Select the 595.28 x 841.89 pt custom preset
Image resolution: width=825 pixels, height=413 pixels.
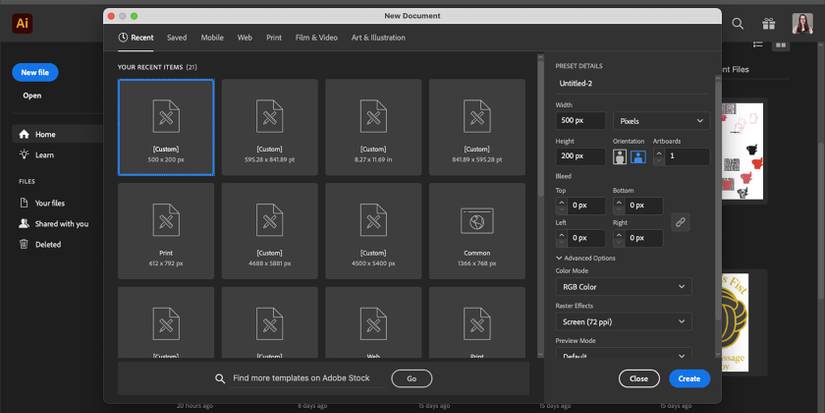click(x=270, y=127)
